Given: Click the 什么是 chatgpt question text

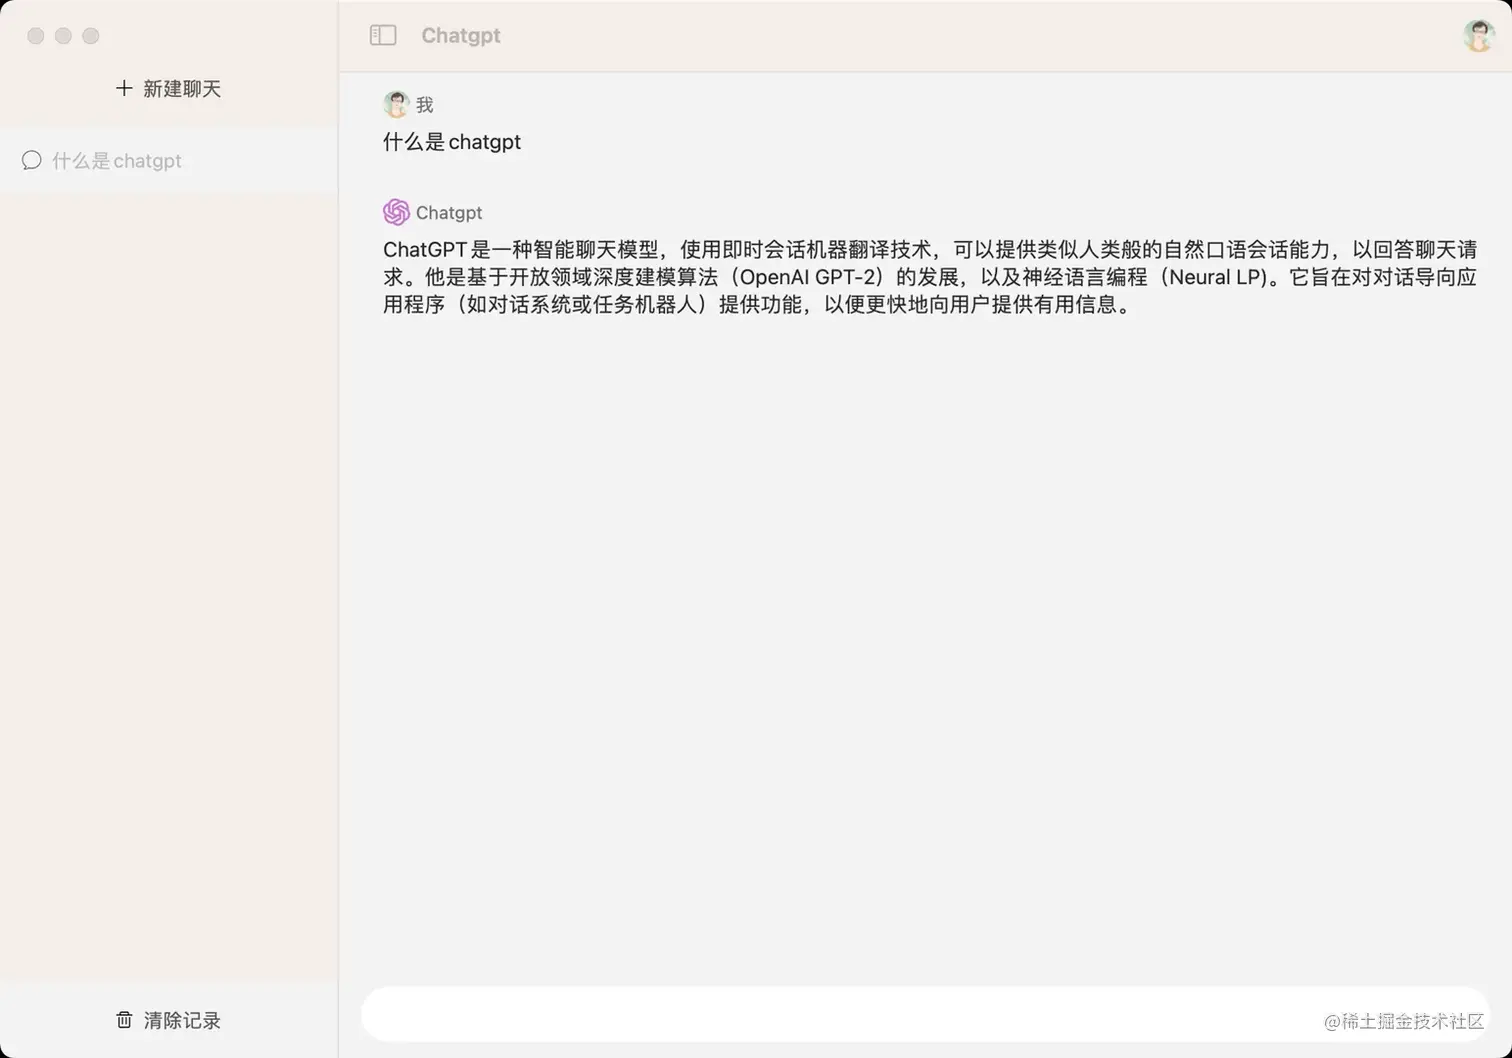Looking at the screenshot, I should coord(452,141).
